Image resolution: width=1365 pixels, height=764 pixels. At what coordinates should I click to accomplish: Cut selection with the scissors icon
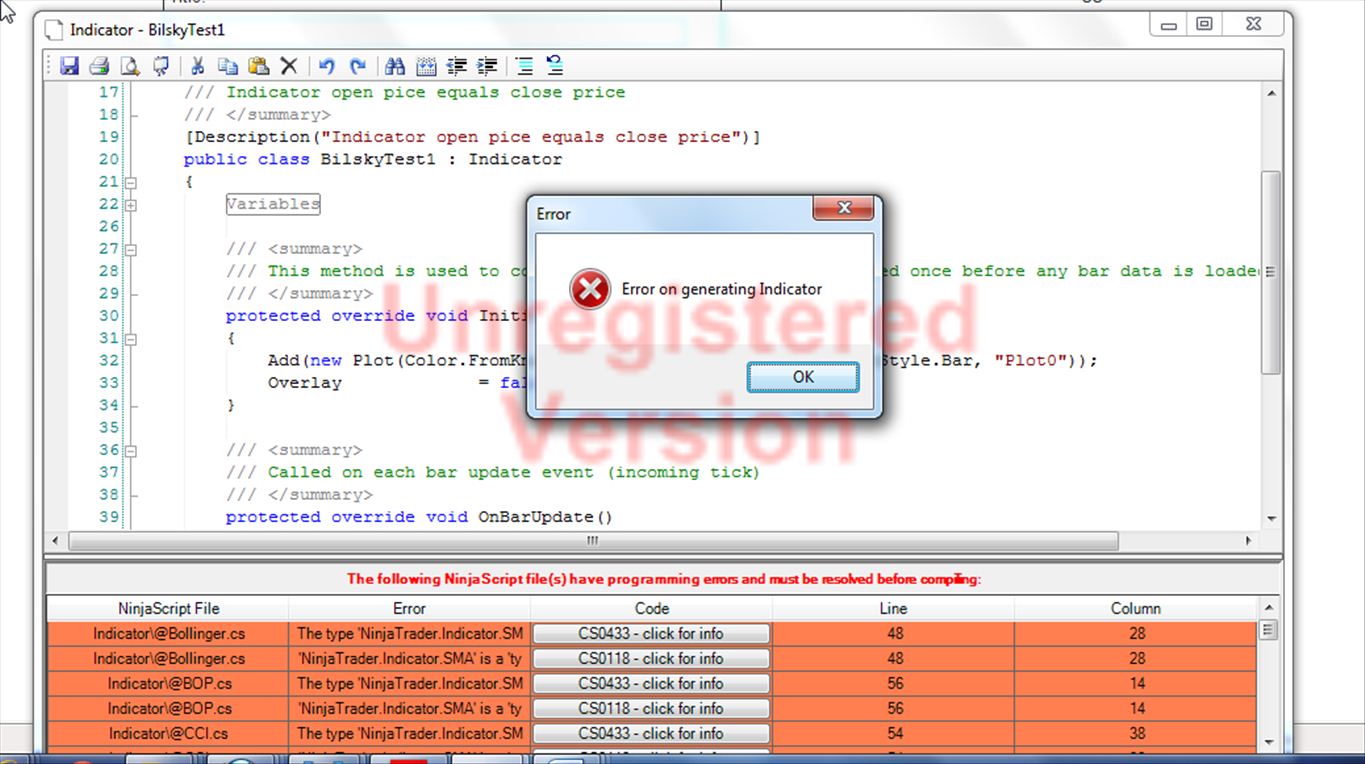[x=197, y=66]
